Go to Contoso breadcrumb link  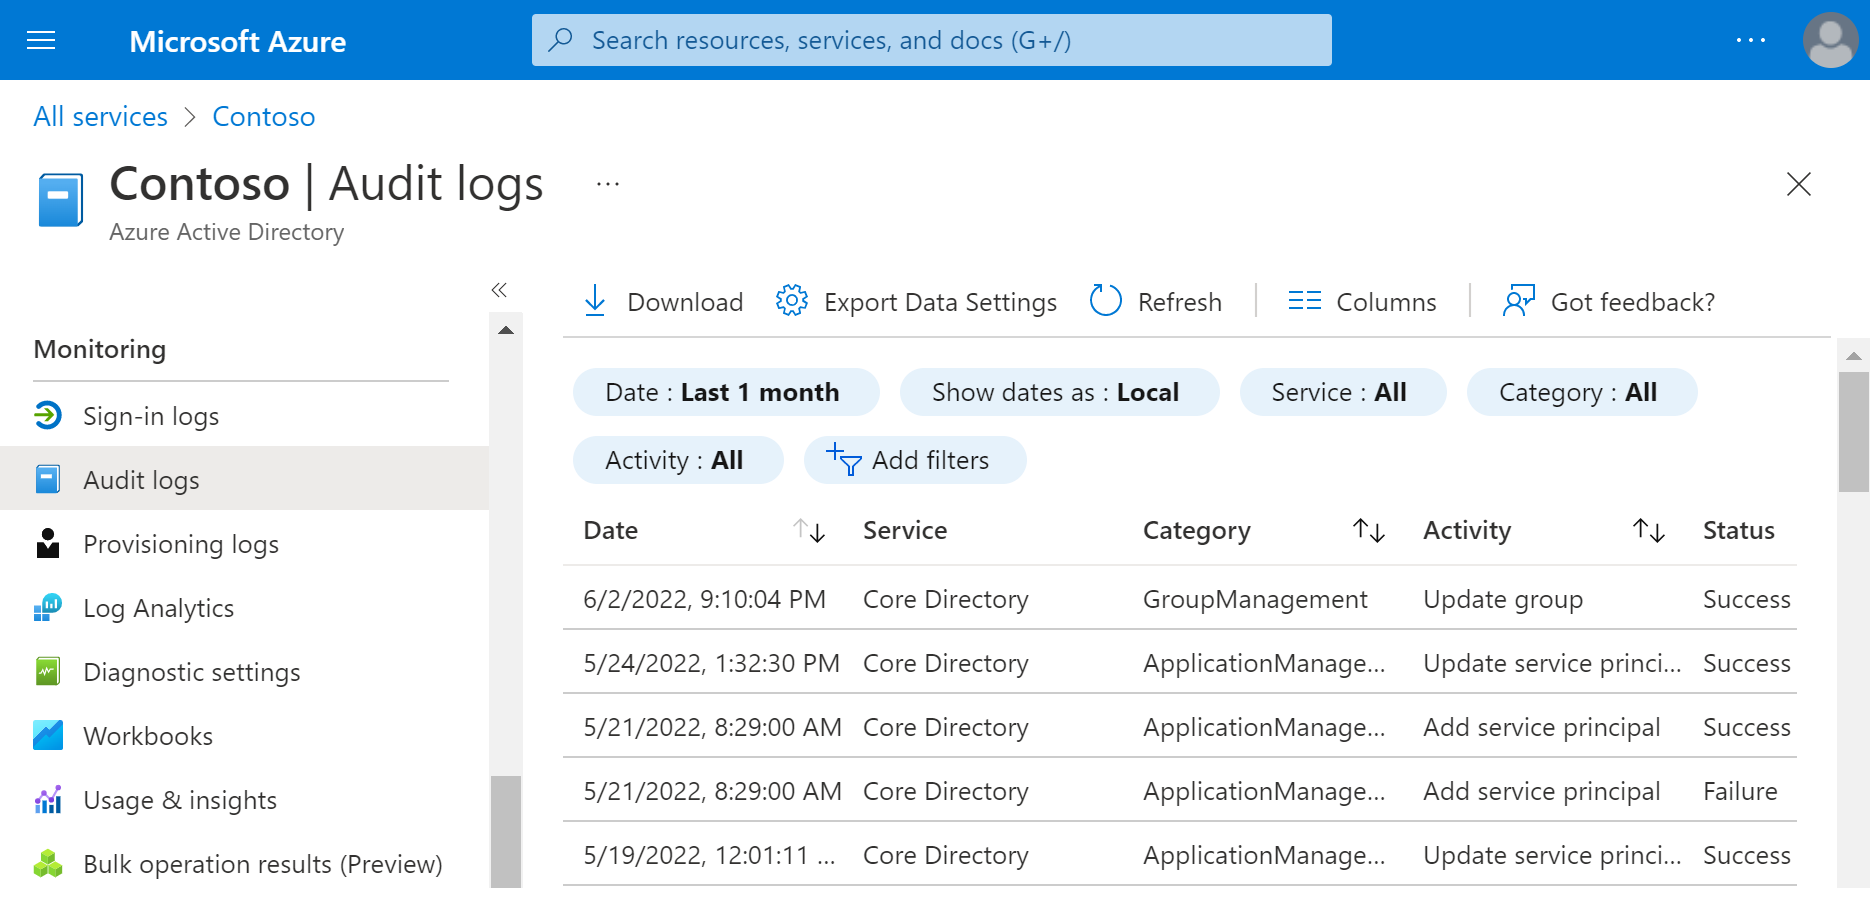click(x=264, y=117)
